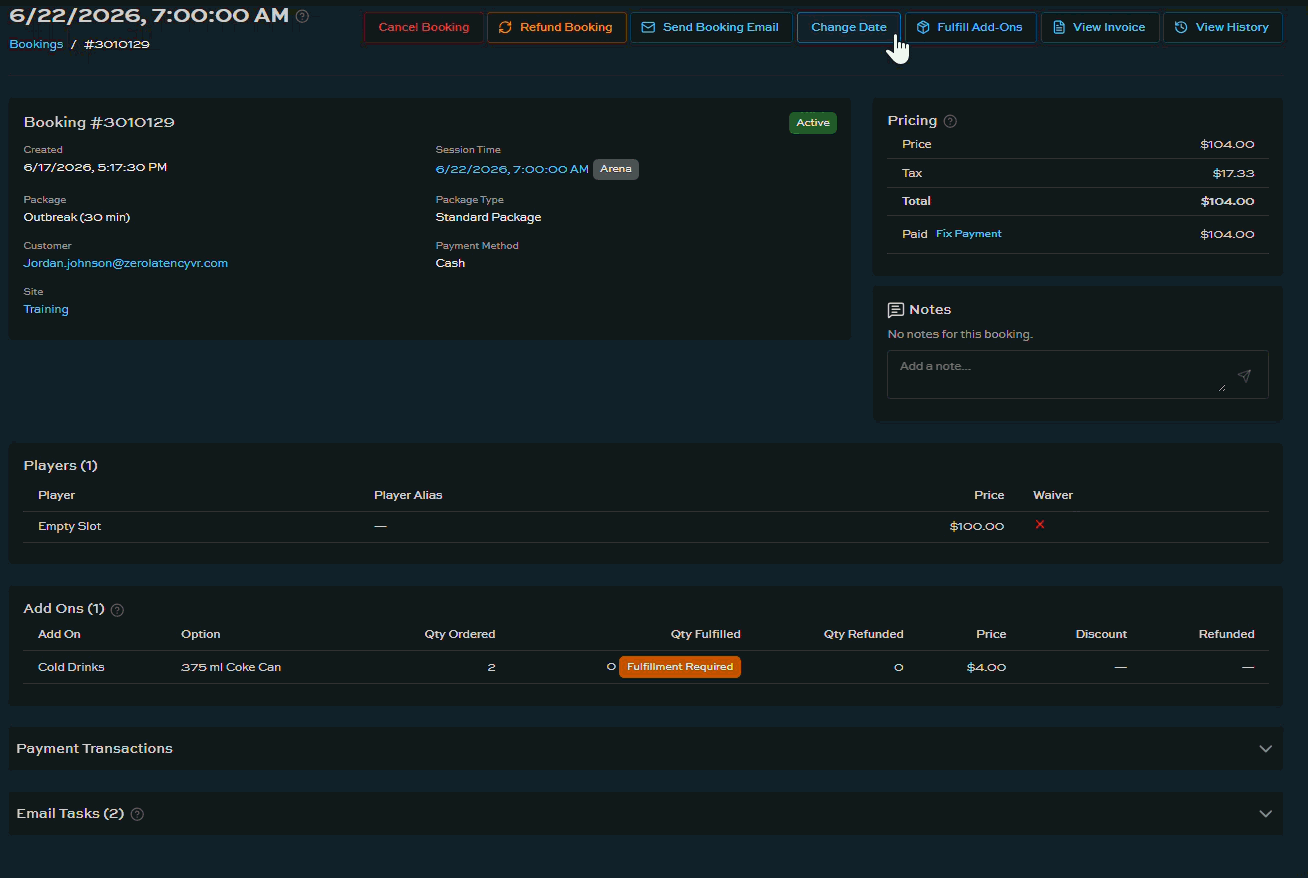Click Bookings breadcrumb link

[36, 44]
